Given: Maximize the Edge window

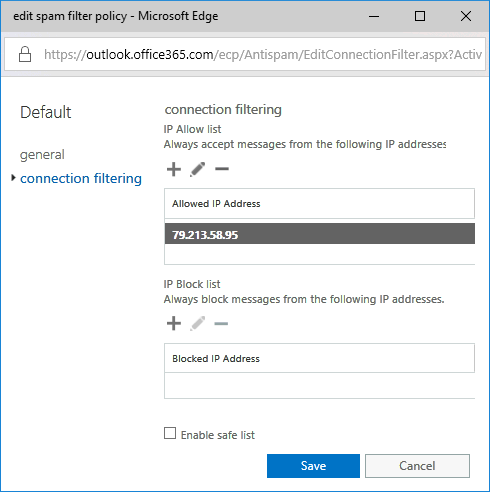Looking at the screenshot, I should coord(420,16).
